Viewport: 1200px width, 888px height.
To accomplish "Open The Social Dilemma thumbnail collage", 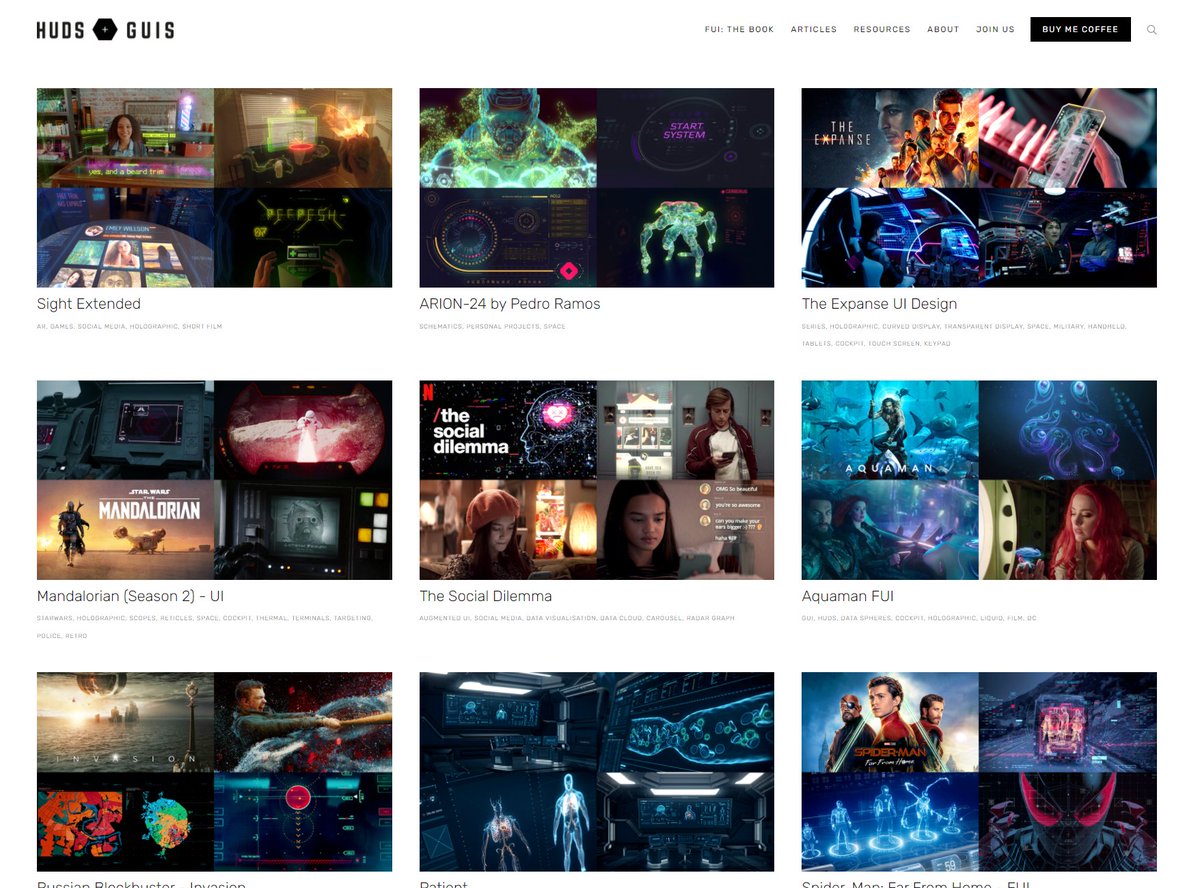I will (597, 480).
